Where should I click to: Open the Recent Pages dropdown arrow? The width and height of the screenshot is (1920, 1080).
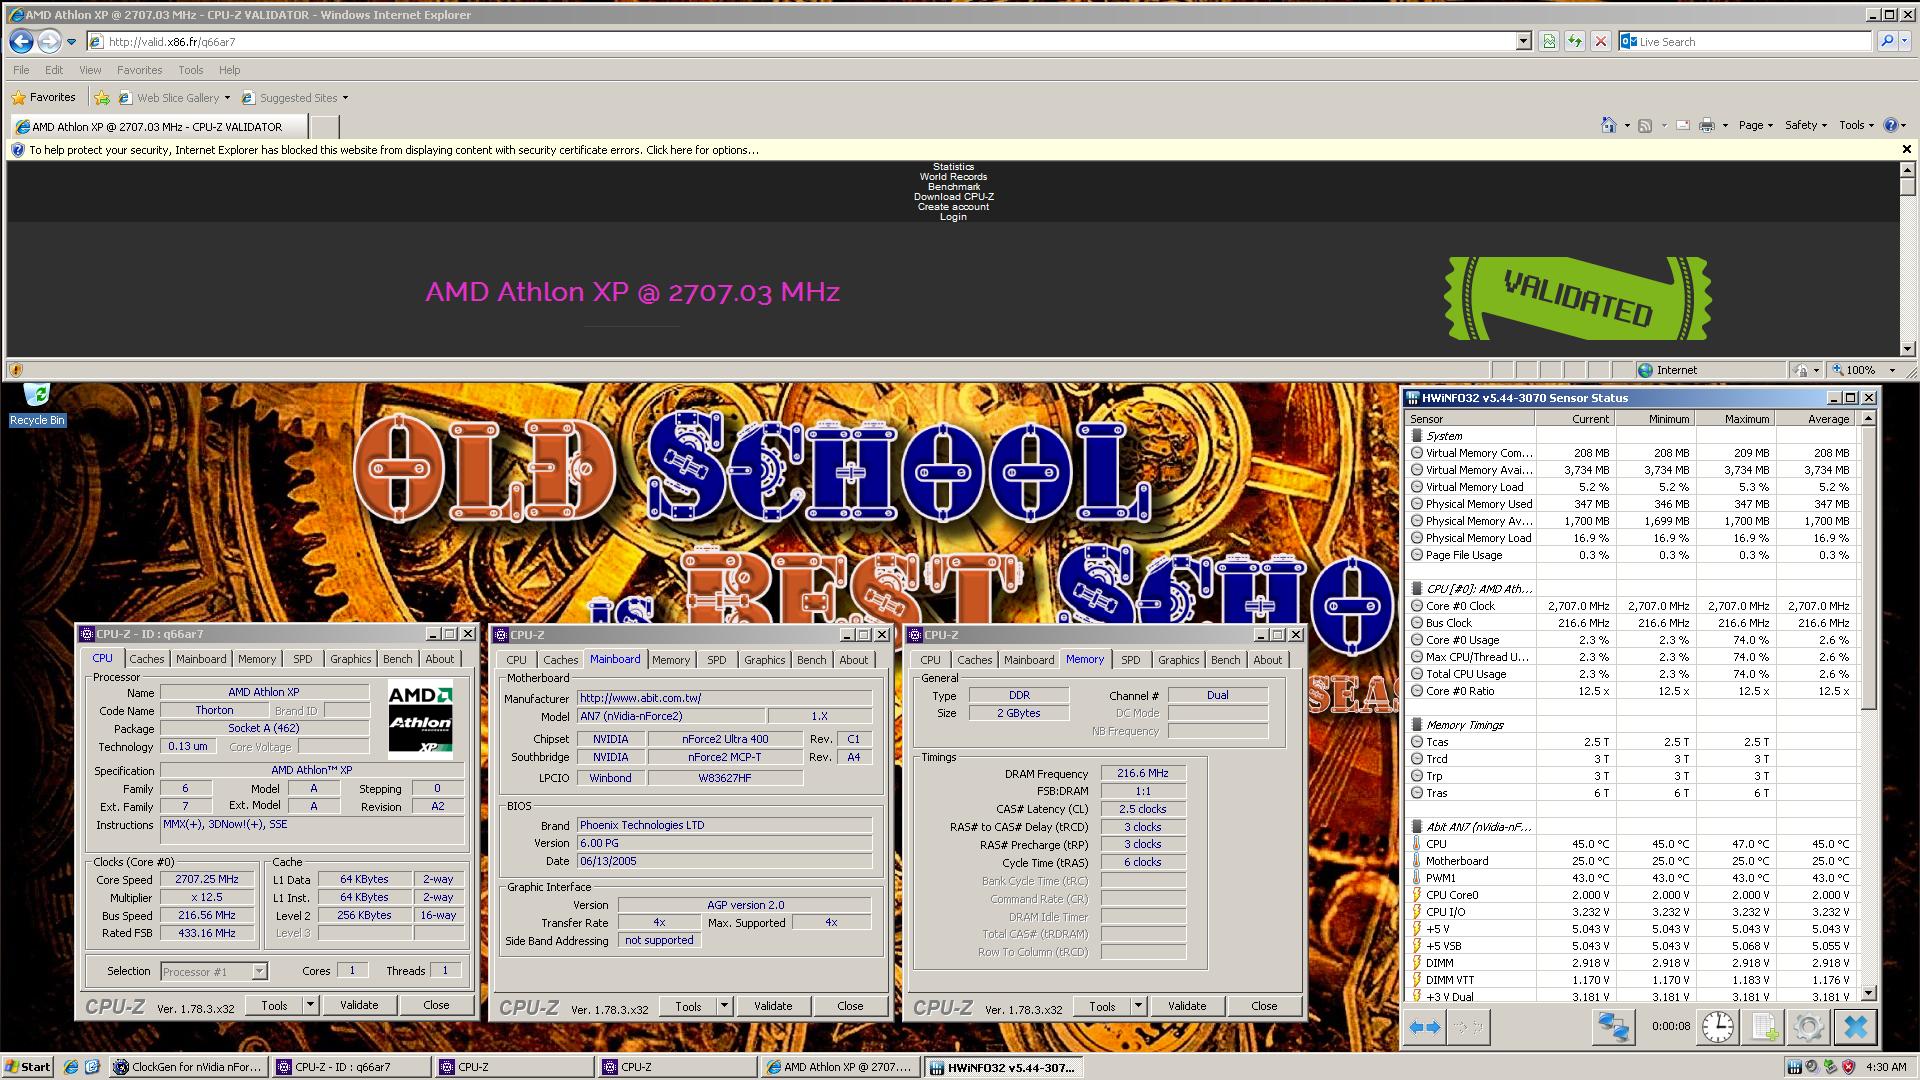point(71,42)
